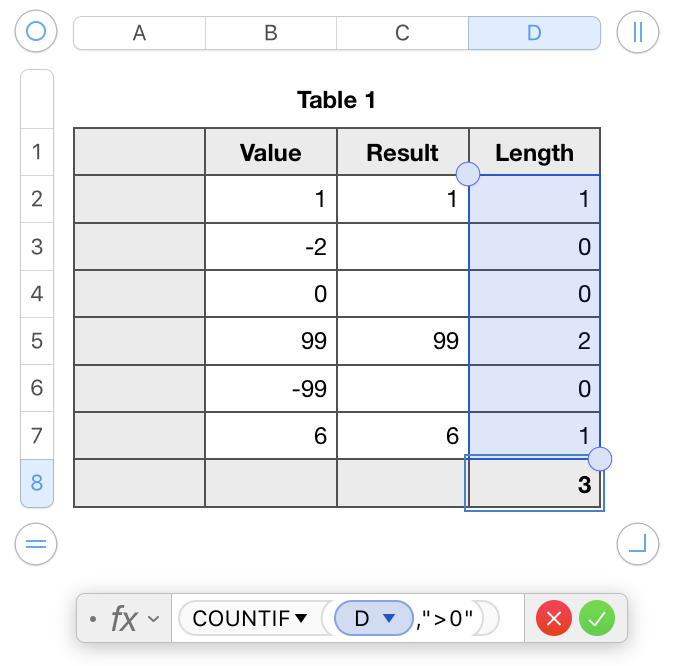This screenshot has width=682, height=666.
Task: Open the COUNTIF function token menu
Action: [250, 619]
